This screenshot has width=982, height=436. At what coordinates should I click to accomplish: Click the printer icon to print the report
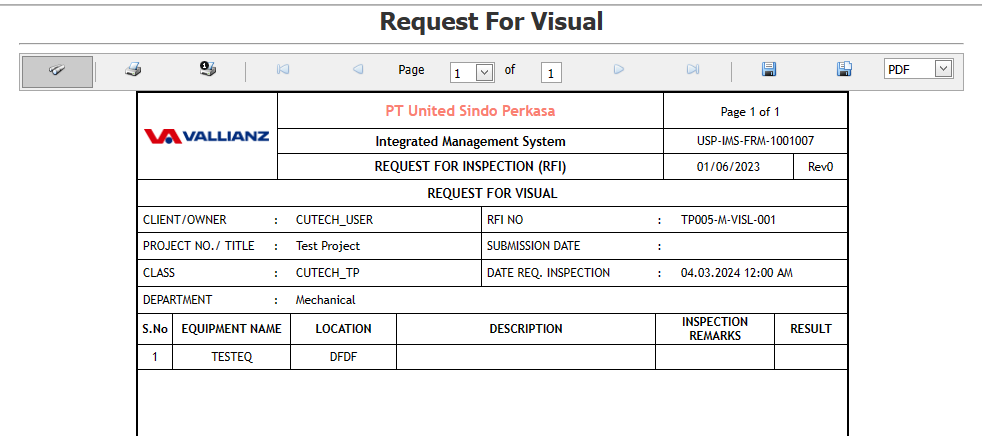[x=133, y=70]
